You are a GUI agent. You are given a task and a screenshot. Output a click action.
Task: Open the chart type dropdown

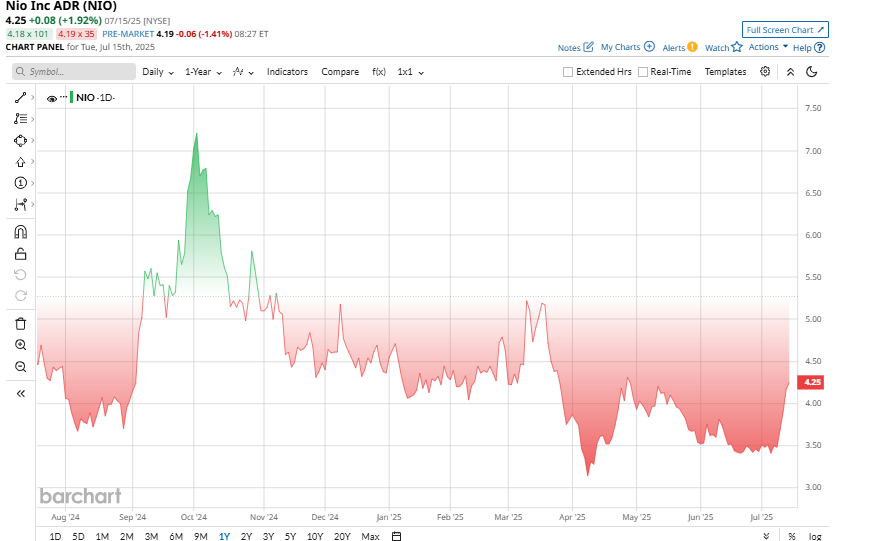[x=244, y=72]
